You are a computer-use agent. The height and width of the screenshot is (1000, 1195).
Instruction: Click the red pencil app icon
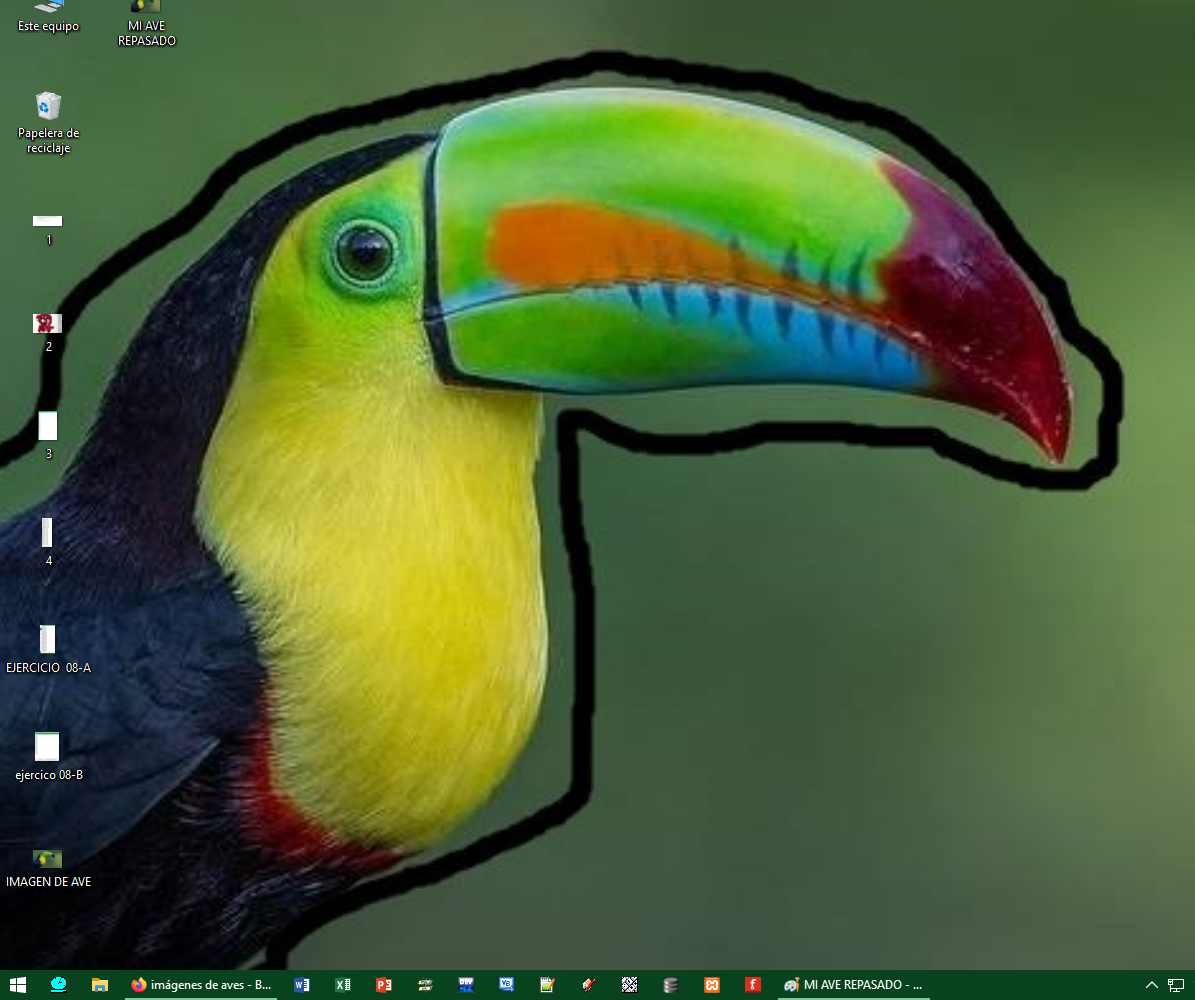588,985
